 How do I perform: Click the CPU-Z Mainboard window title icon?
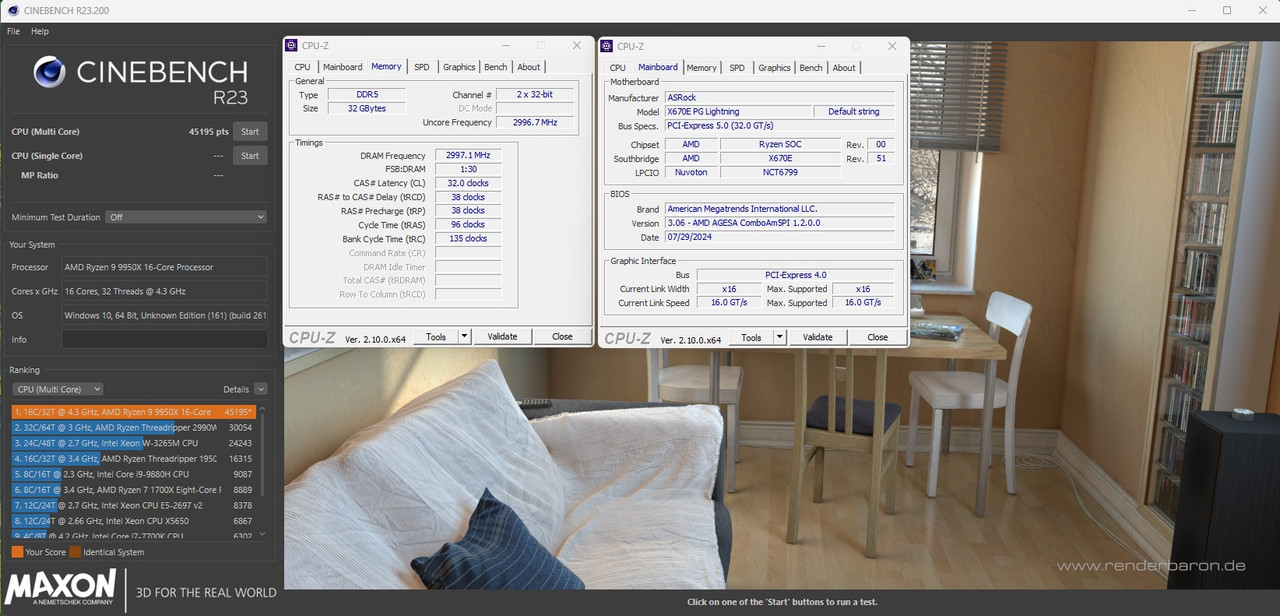[x=606, y=46]
